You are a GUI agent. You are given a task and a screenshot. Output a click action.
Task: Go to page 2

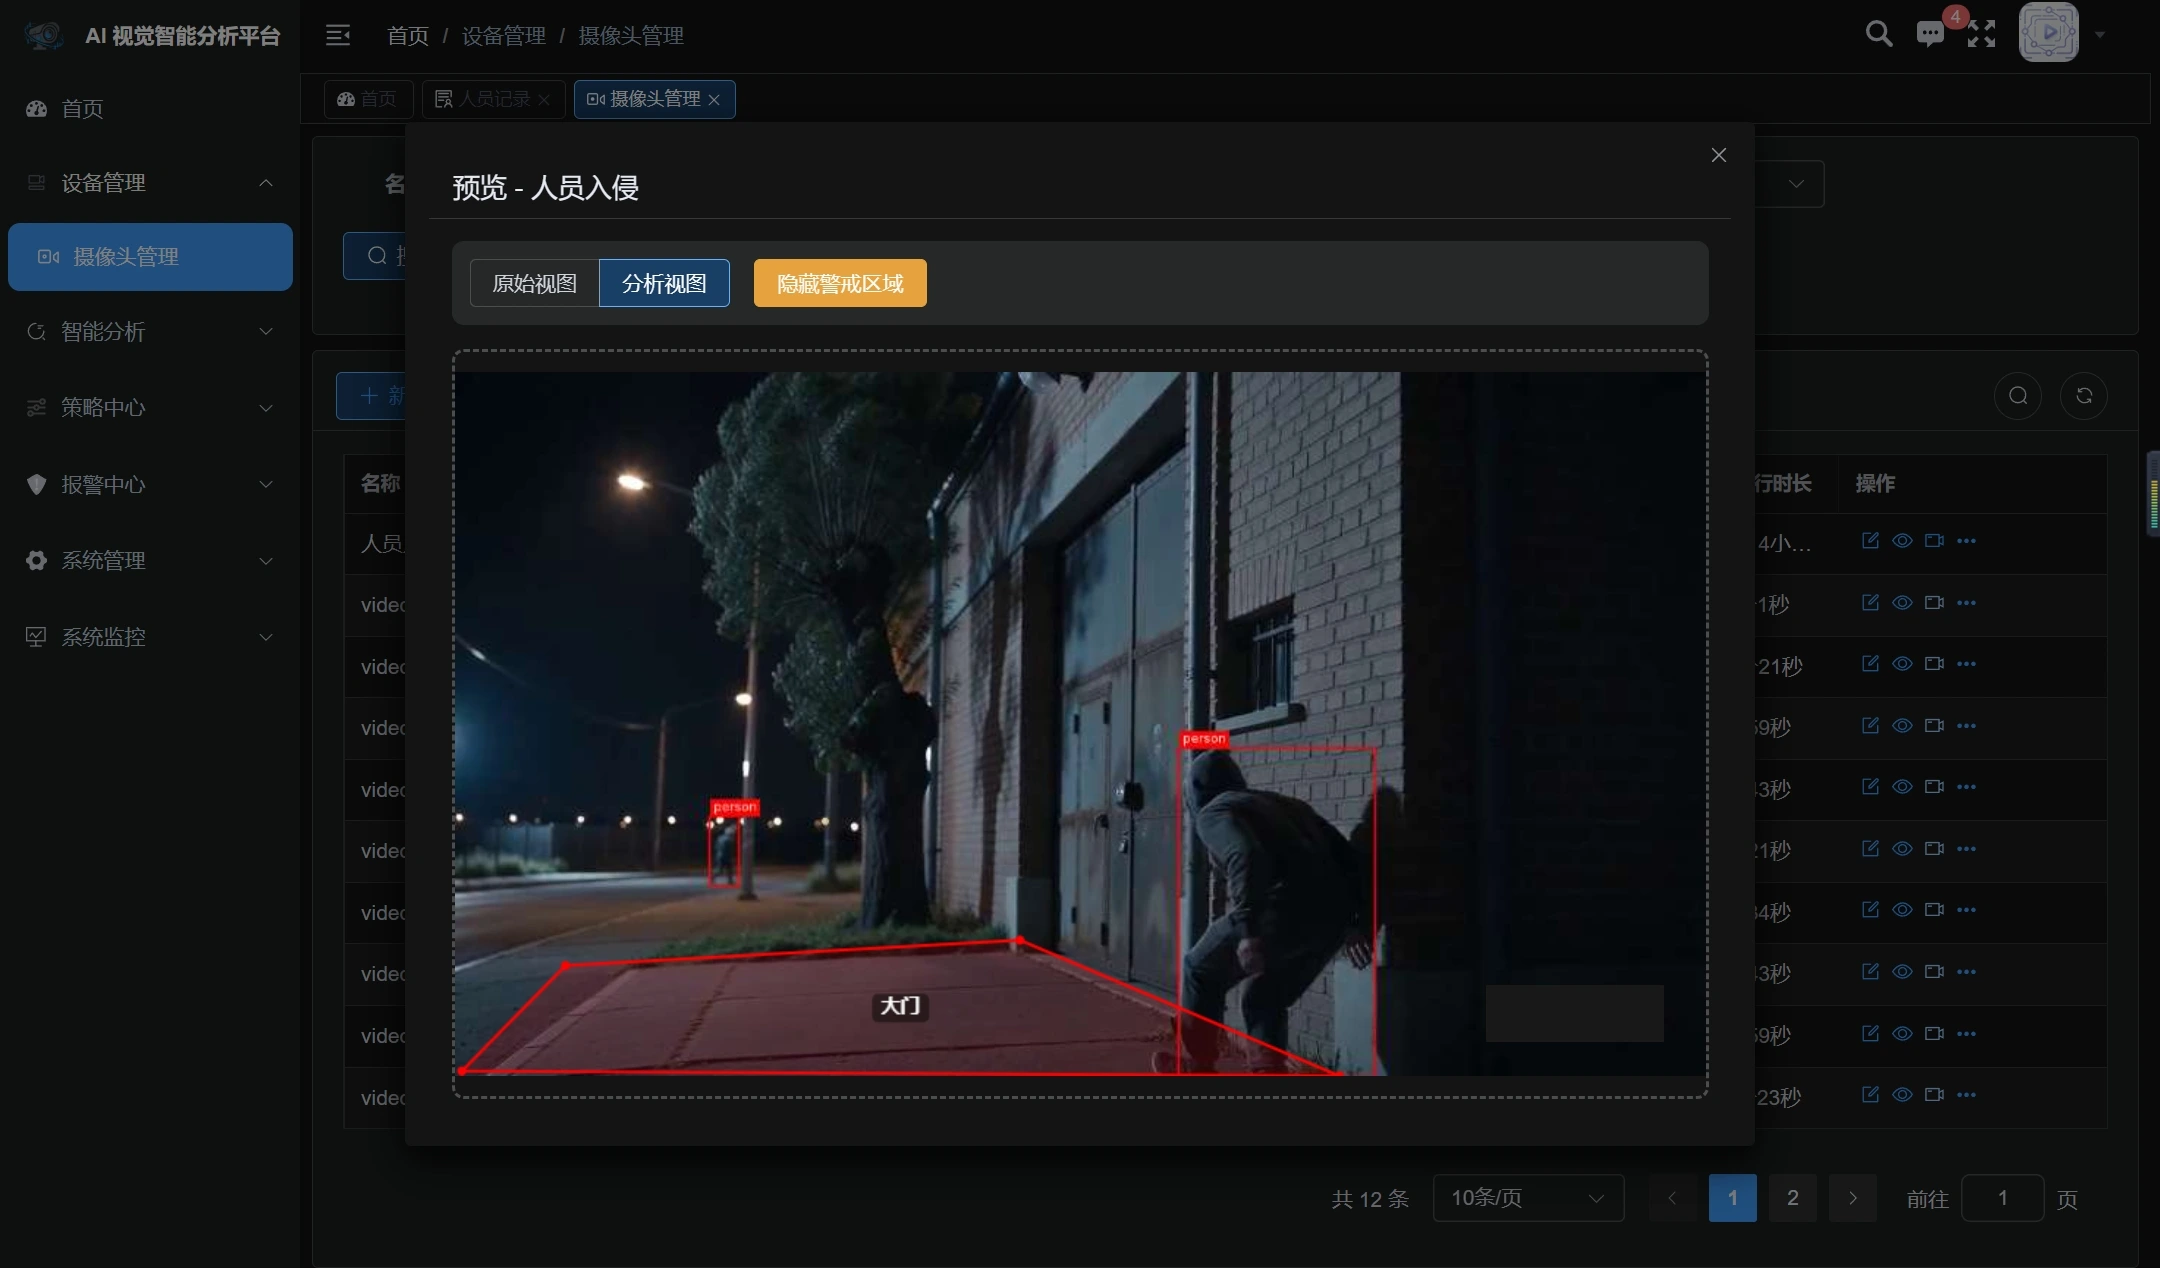1793,1198
